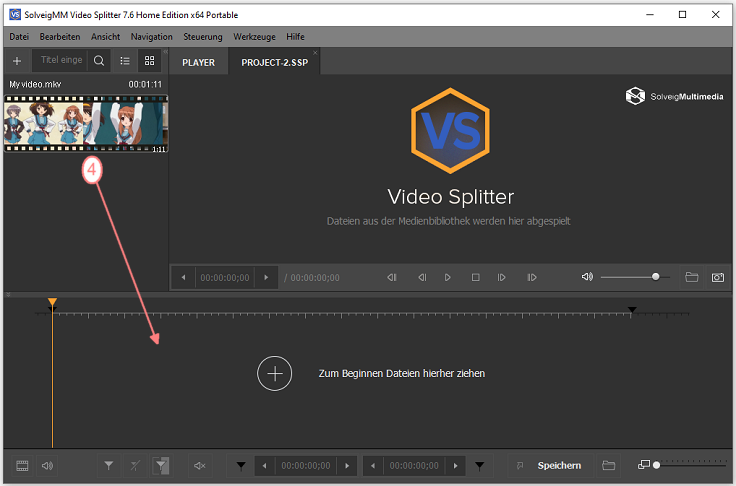Click the search magnifier in media library
The image size is (736, 486).
click(99, 61)
